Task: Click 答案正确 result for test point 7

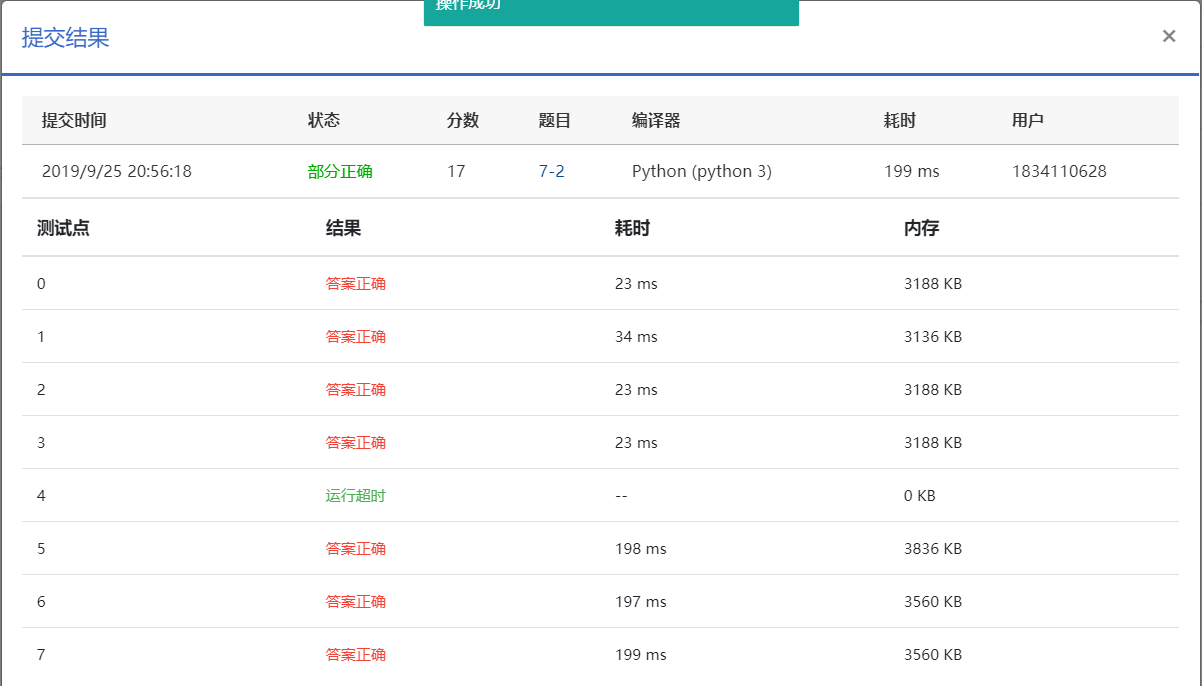Action: tap(356, 654)
